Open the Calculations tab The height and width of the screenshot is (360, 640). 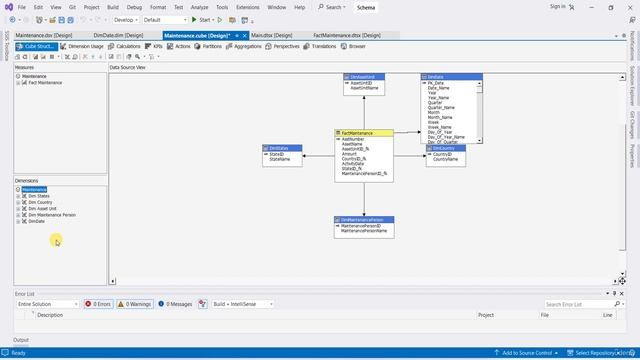click(x=124, y=47)
